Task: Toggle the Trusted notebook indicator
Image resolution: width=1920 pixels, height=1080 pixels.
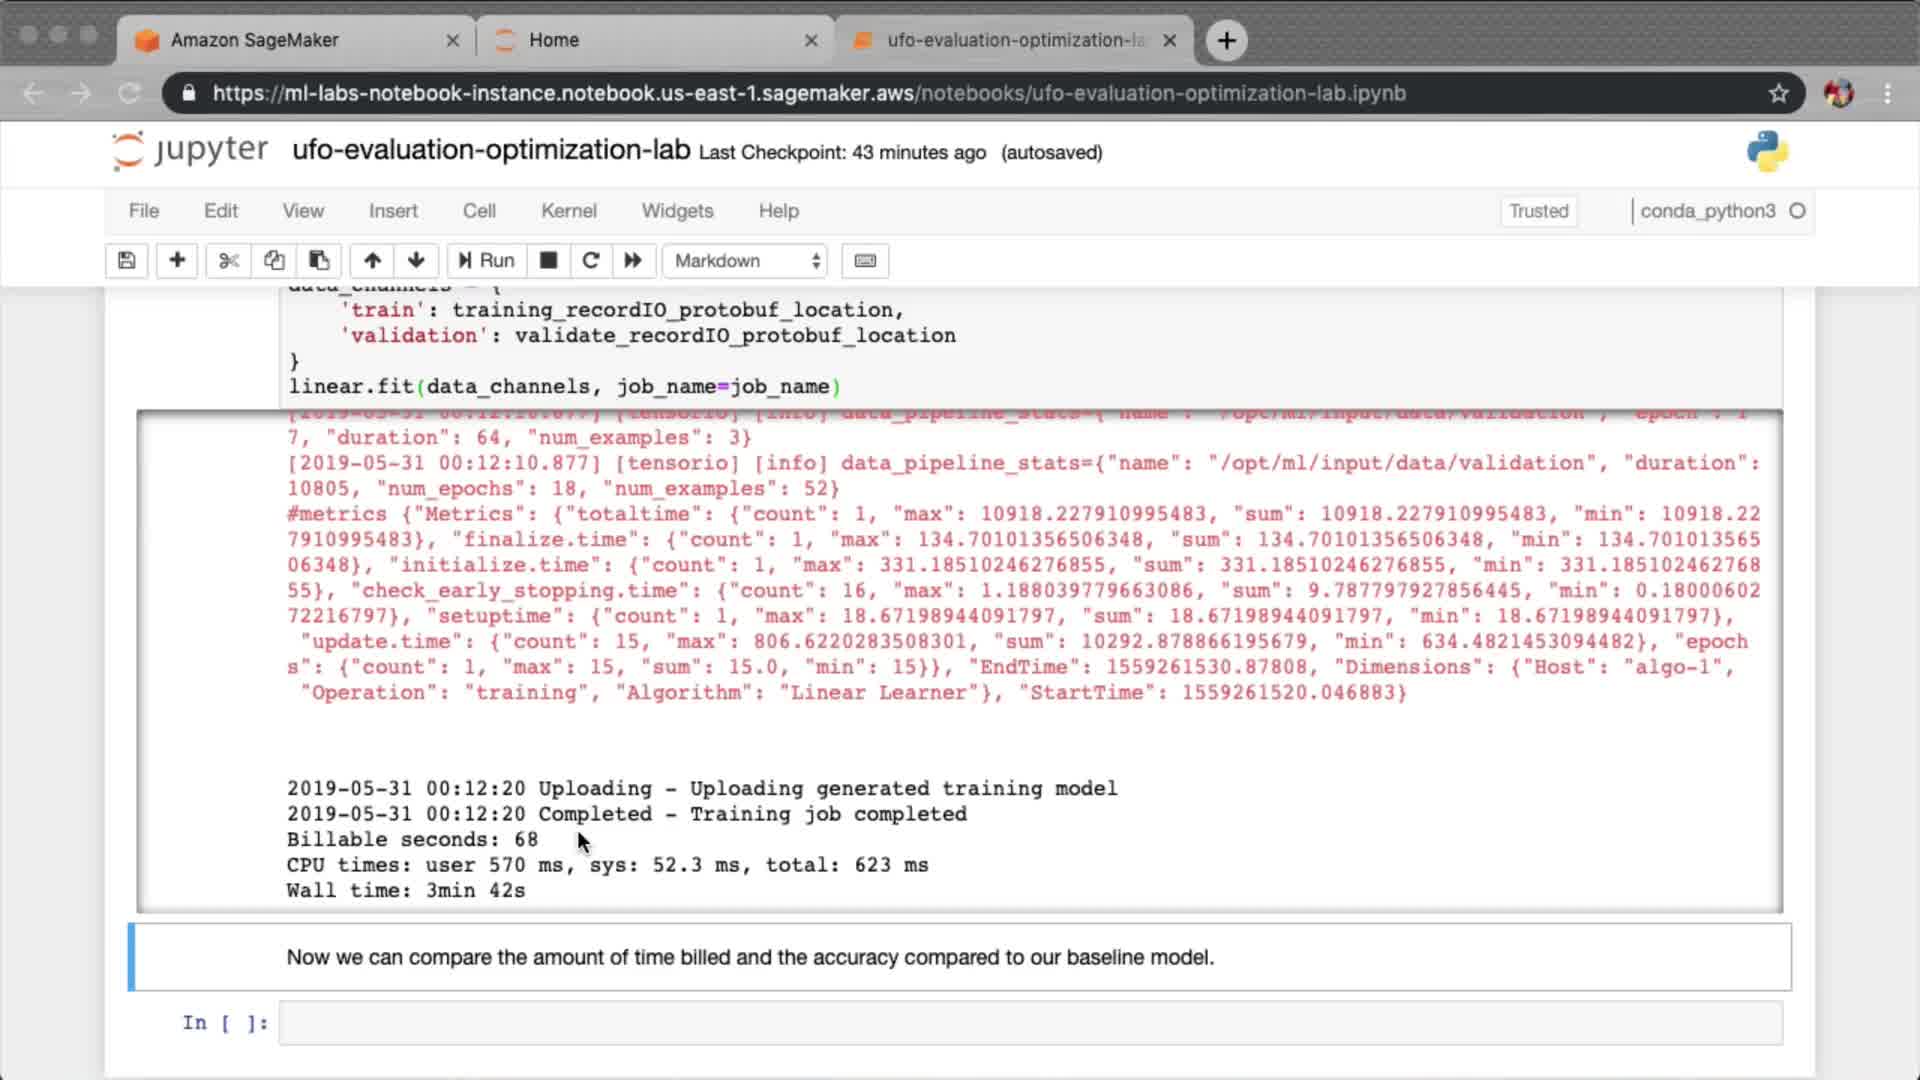Action: (1538, 211)
